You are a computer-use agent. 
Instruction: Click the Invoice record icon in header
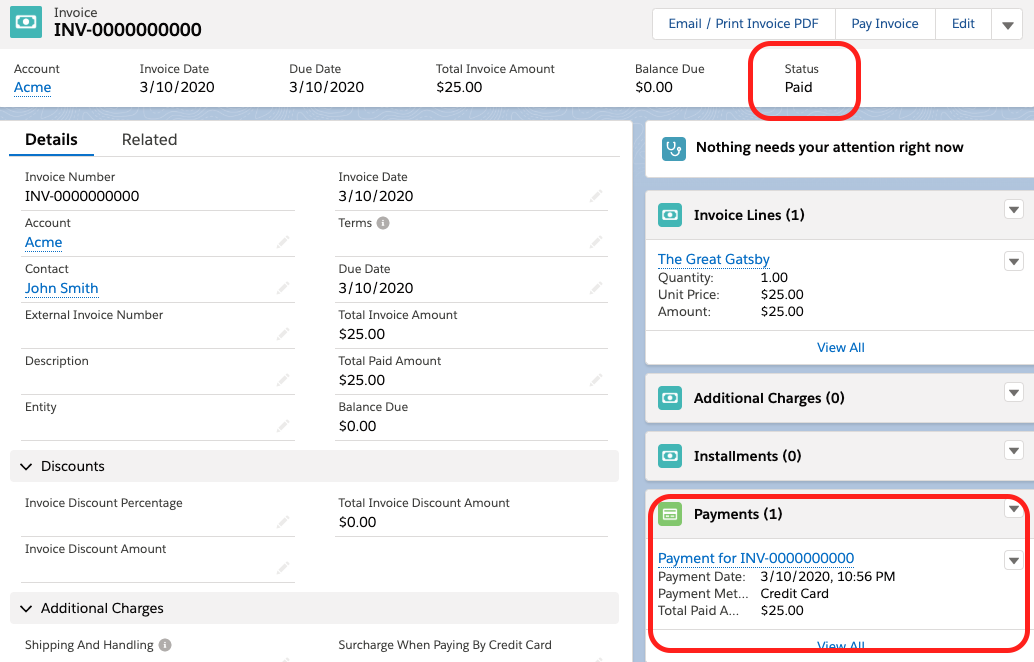27,23
